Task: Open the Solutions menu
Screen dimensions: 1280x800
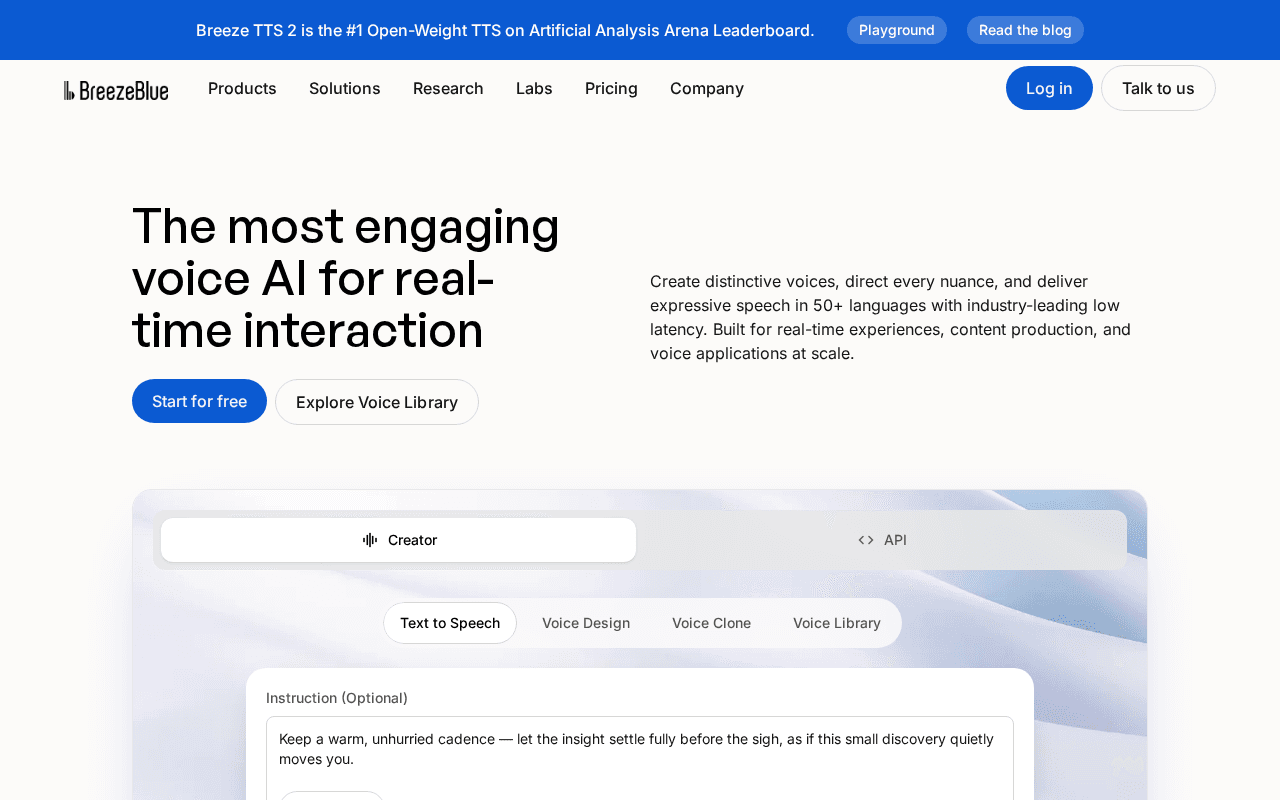Action: (x=345, y=88)
